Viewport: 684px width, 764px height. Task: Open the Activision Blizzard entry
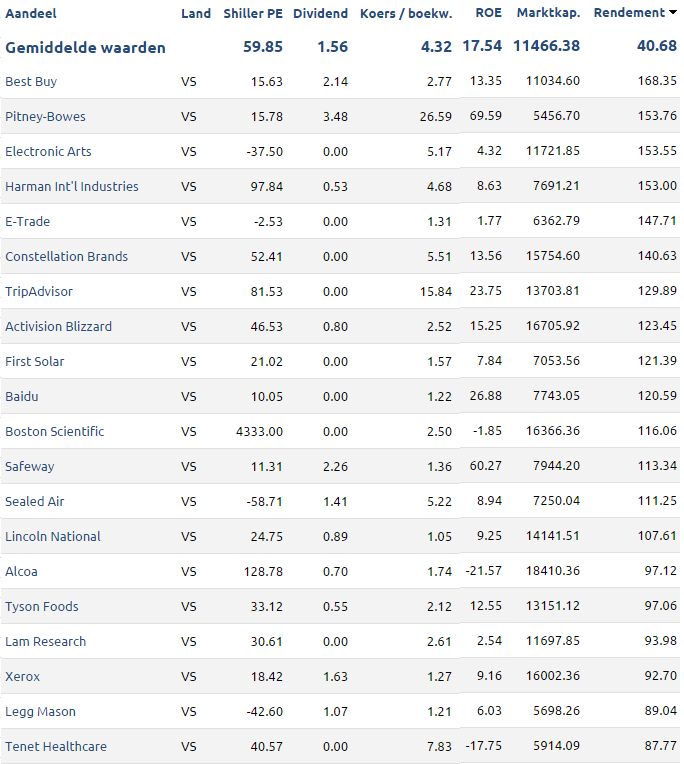58,326
